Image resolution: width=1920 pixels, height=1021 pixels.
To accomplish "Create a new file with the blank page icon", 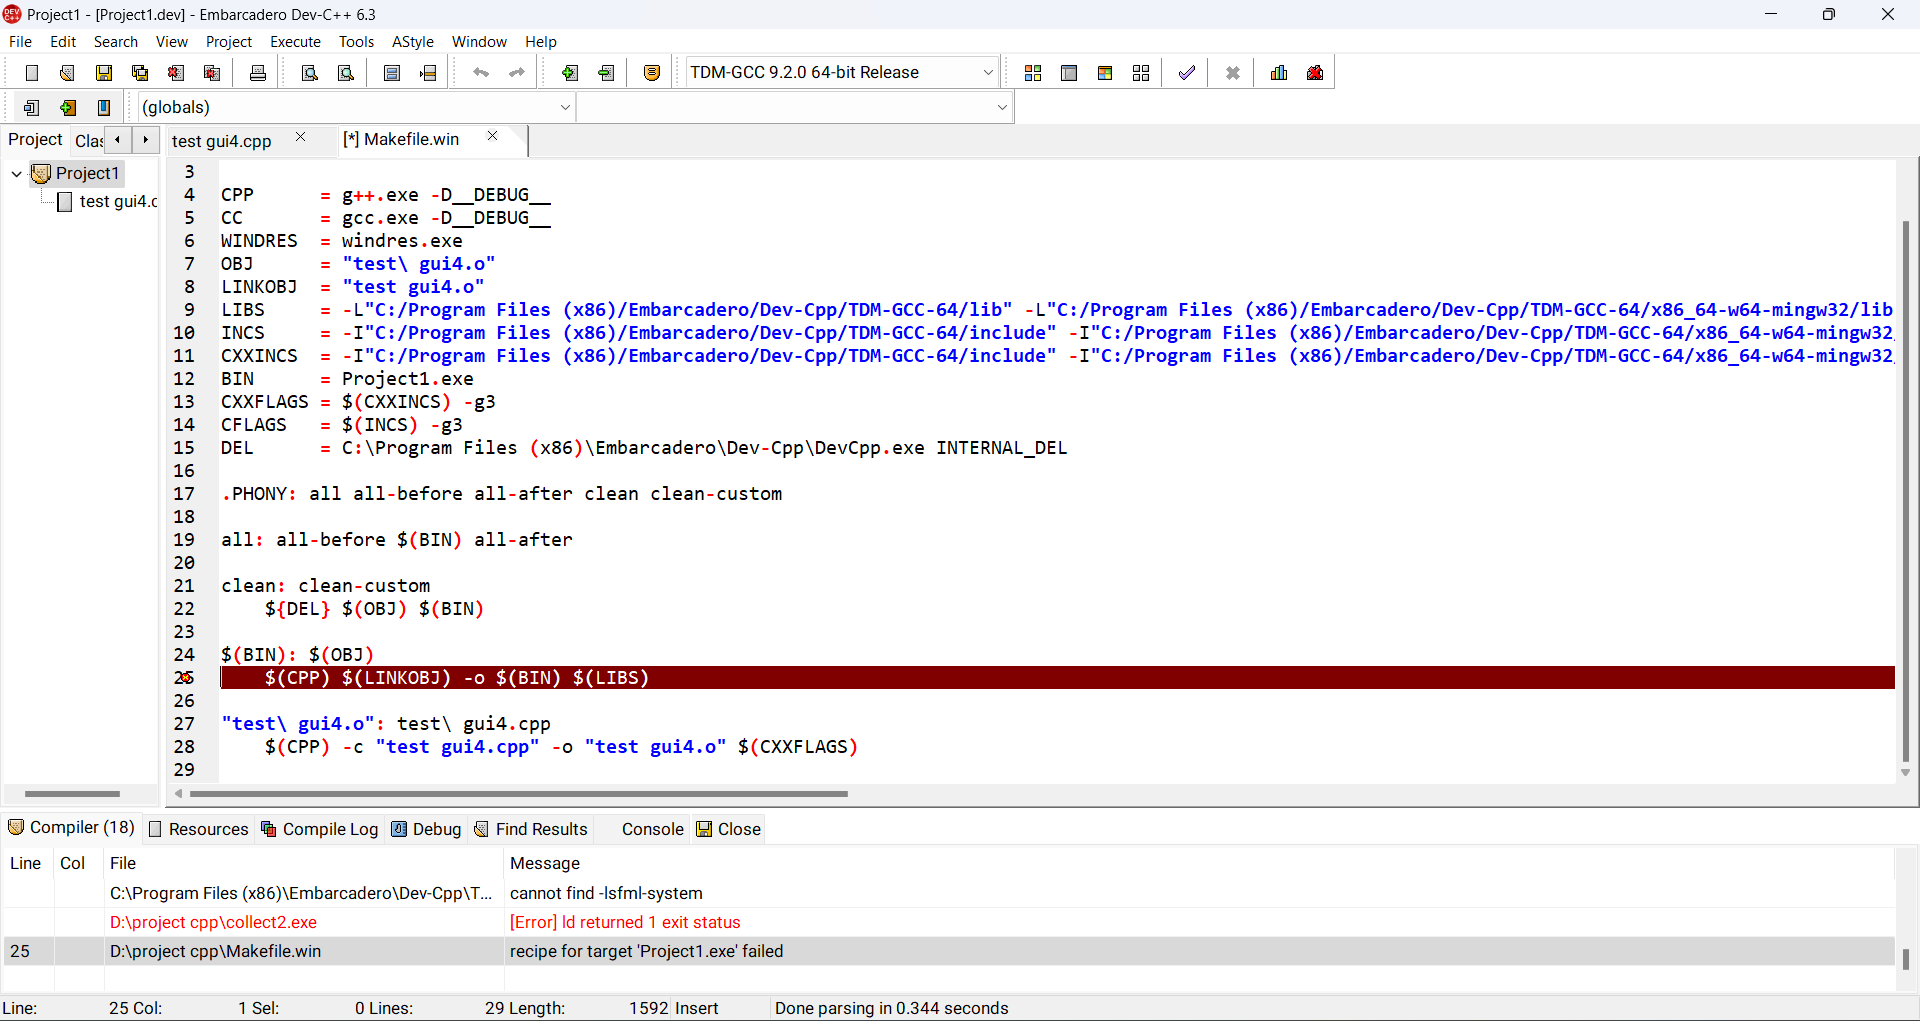I will pos(31,72).
